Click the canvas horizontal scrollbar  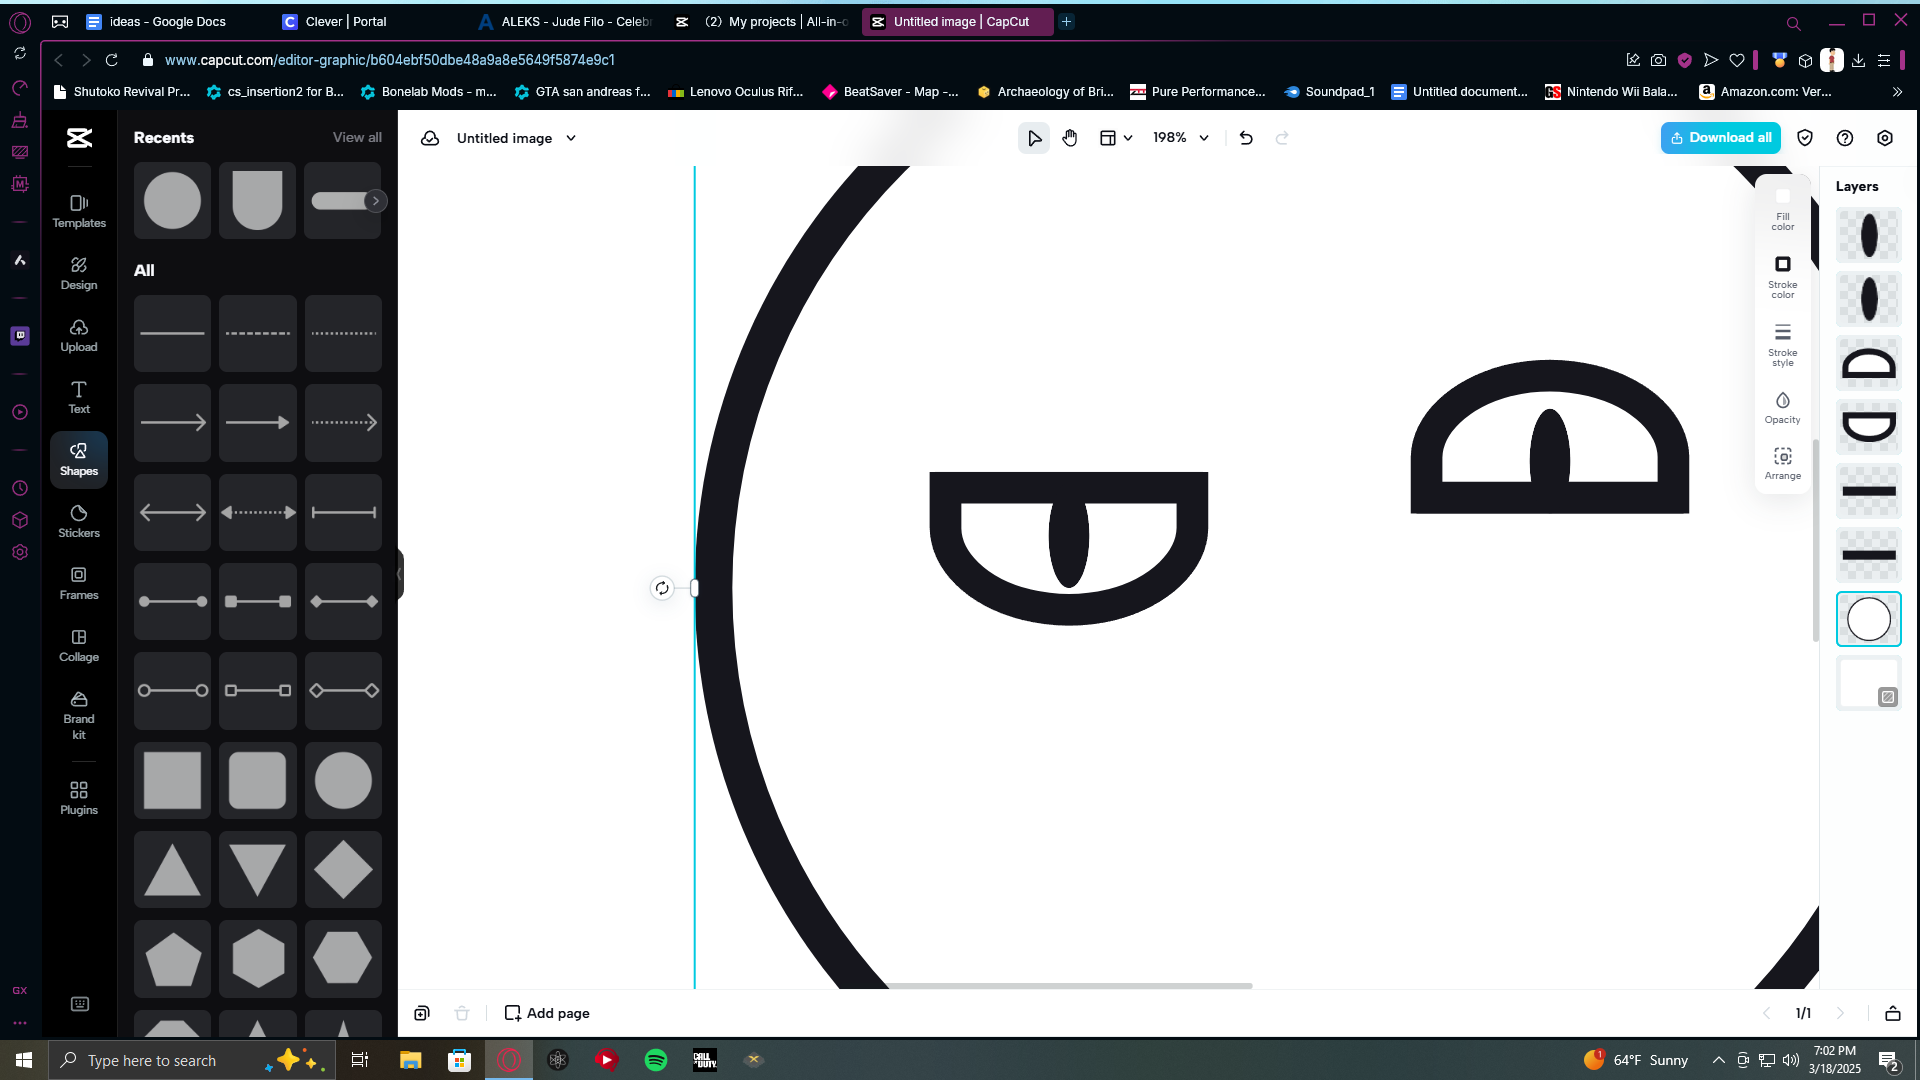pyautogui.click(x=1070, y=986)
